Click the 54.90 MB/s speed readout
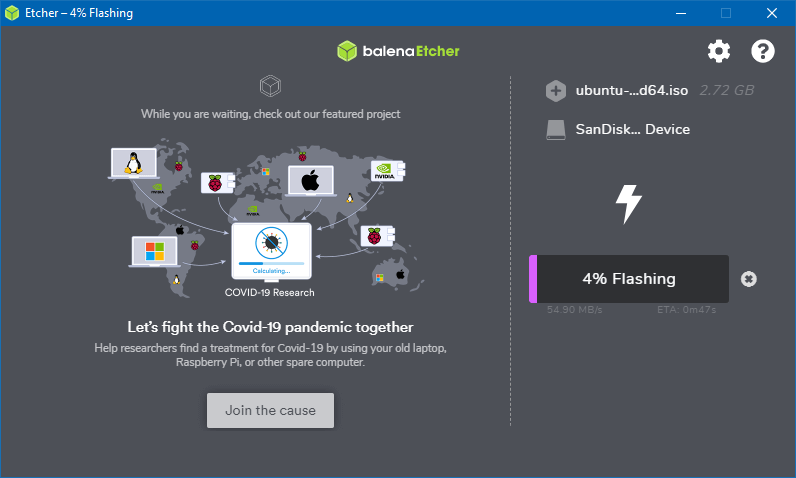This screenshot has height=478, width=796. tap(574, 310)
